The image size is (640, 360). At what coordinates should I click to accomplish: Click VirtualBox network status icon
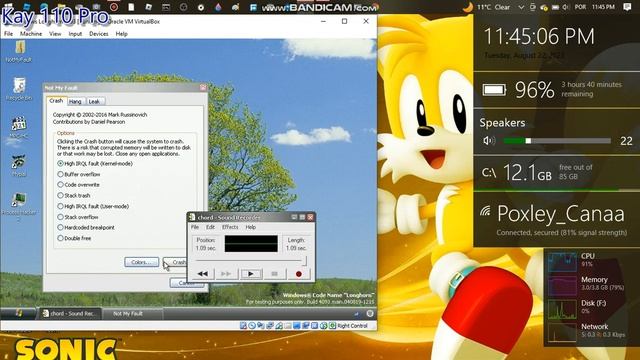[x=270, y=326]
